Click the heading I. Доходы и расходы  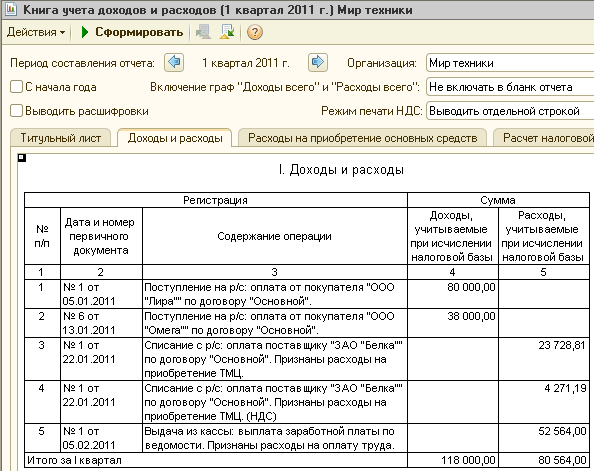pyautogui.click(x=341, y=170)
